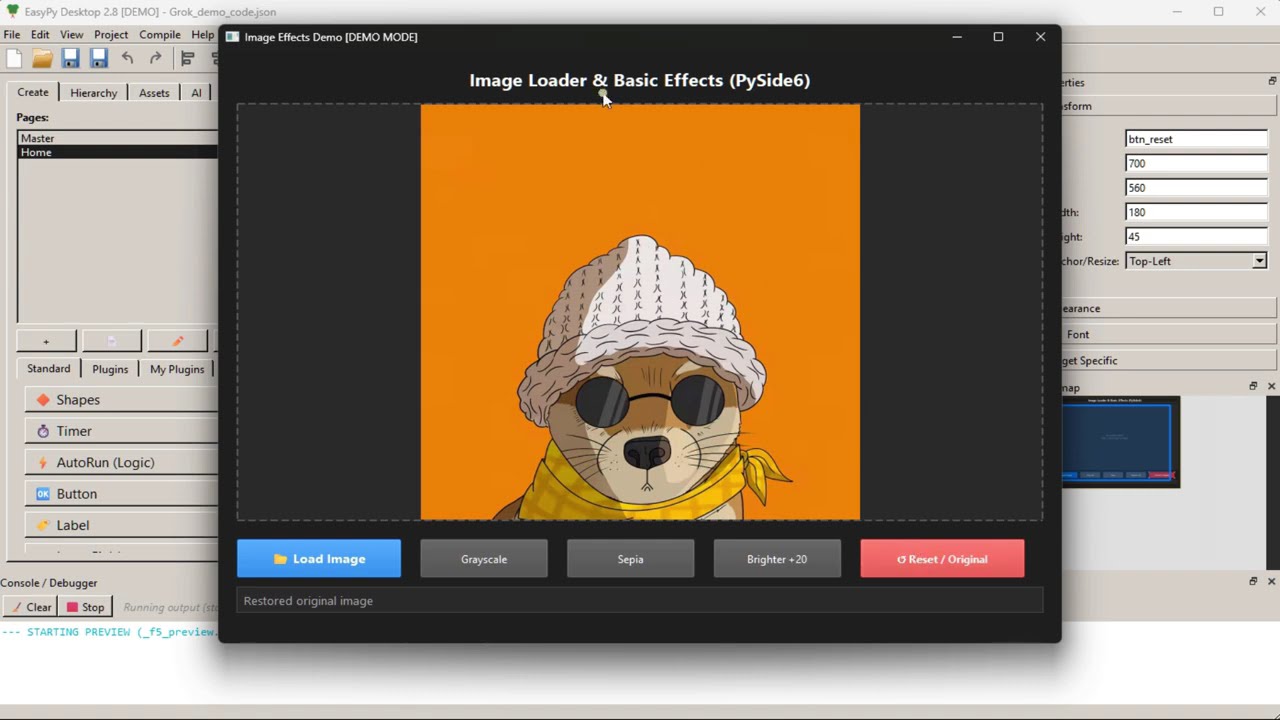Click the duplicate page document icon button
This screenshot has height=720, width=1280.
[112, 341]
